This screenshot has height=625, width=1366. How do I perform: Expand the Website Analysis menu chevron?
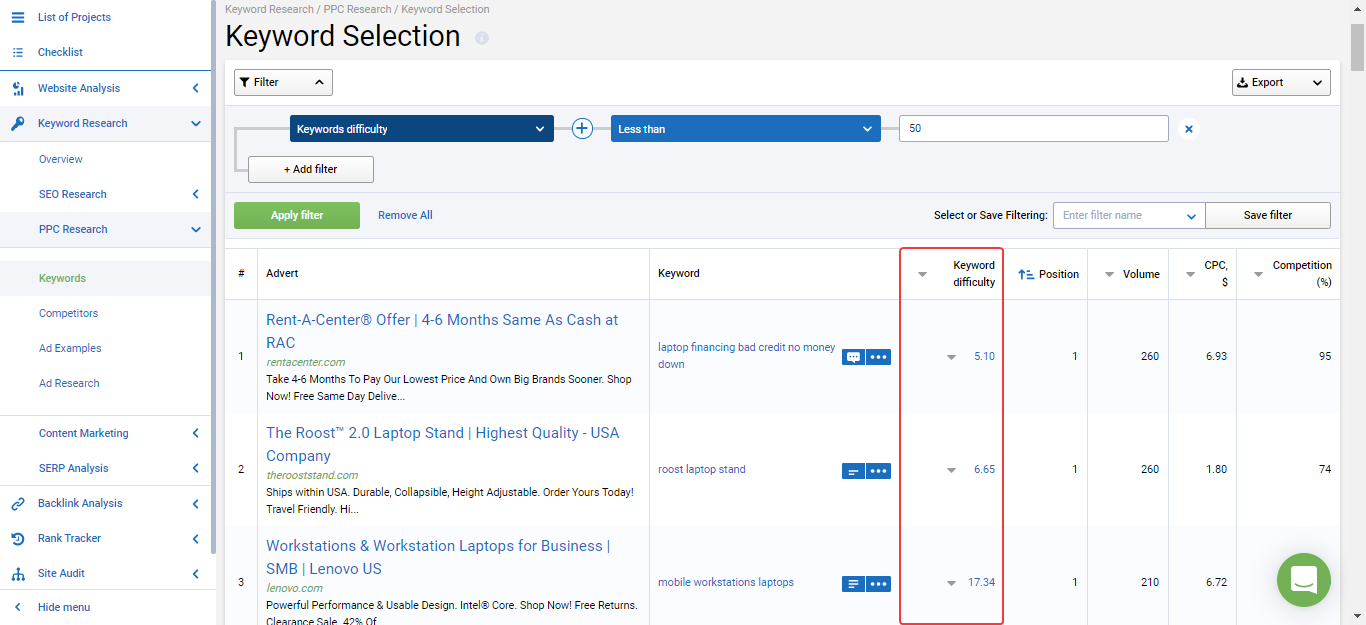point(195,88)
